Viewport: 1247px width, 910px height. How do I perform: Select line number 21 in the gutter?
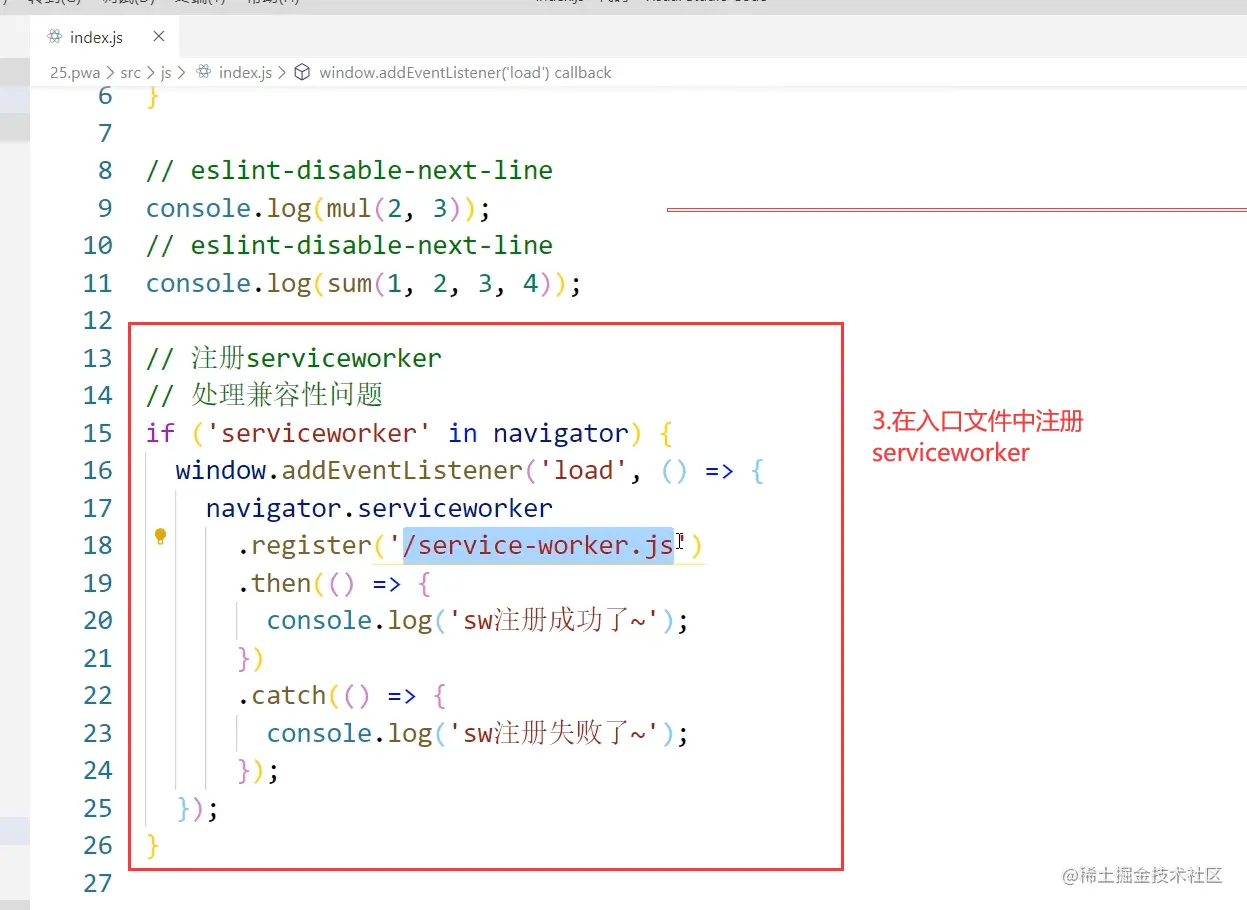tap(98, 658)
